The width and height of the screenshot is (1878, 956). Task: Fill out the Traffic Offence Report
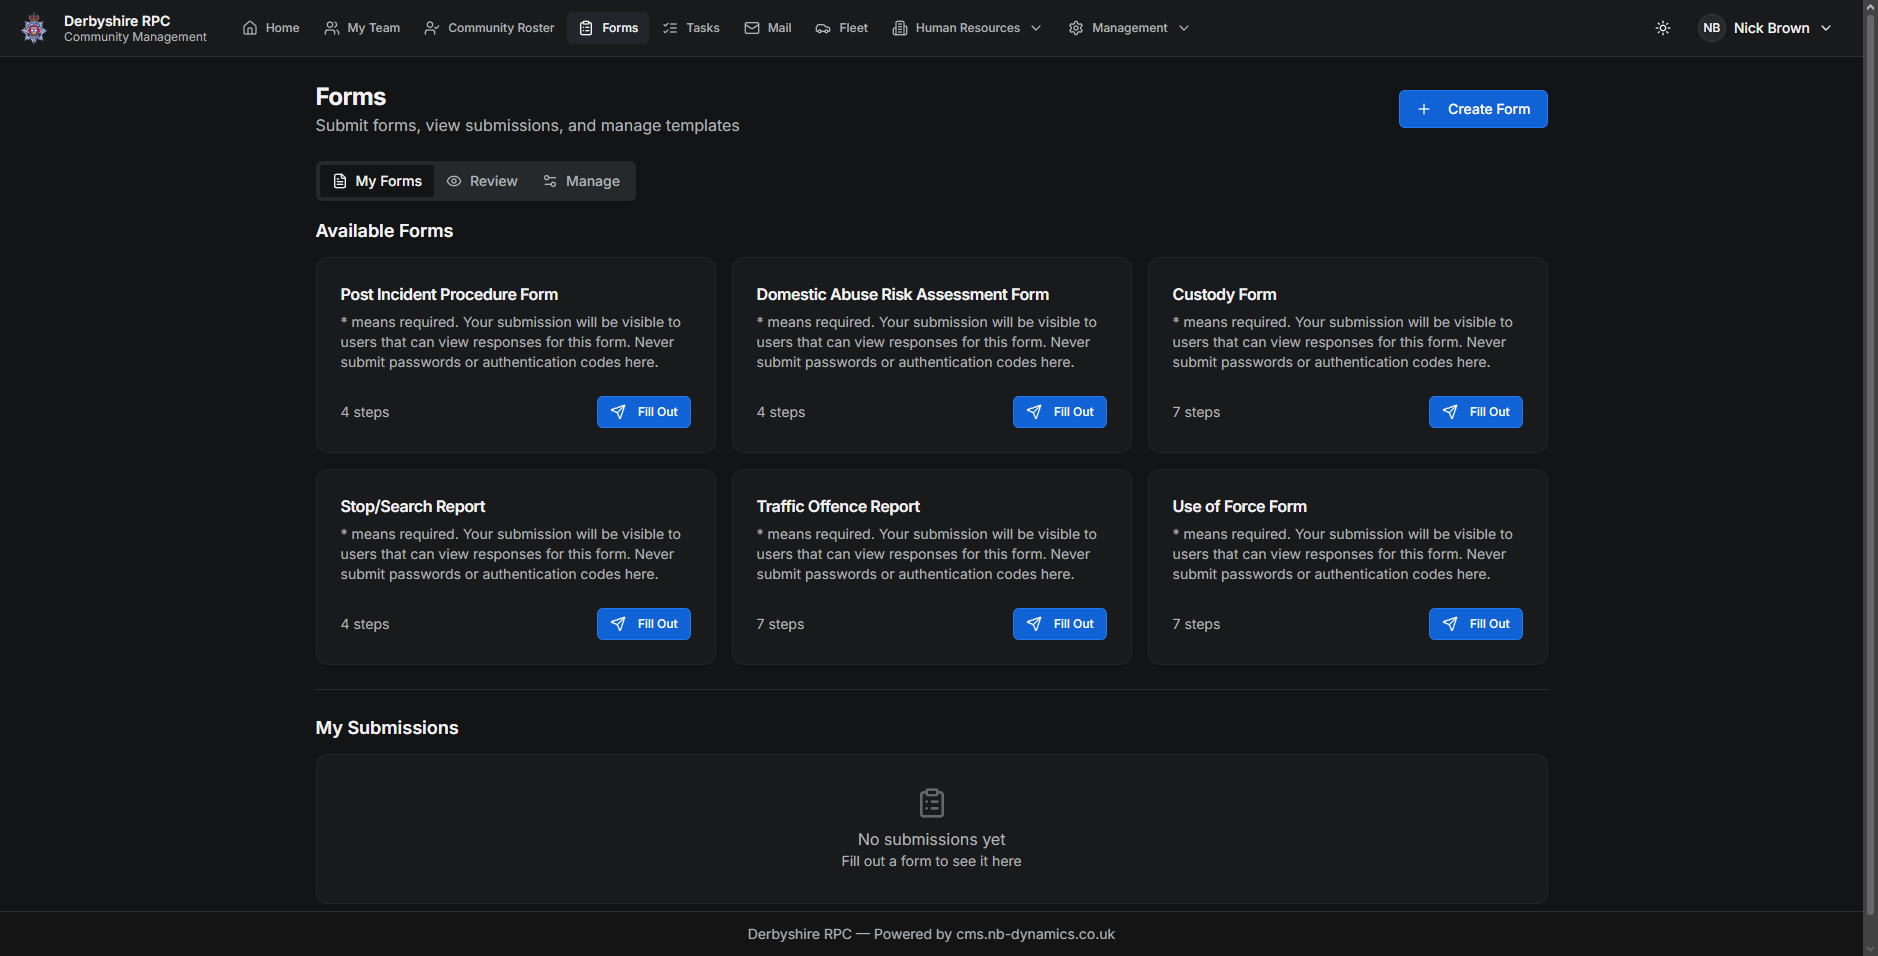point(1060,624)
